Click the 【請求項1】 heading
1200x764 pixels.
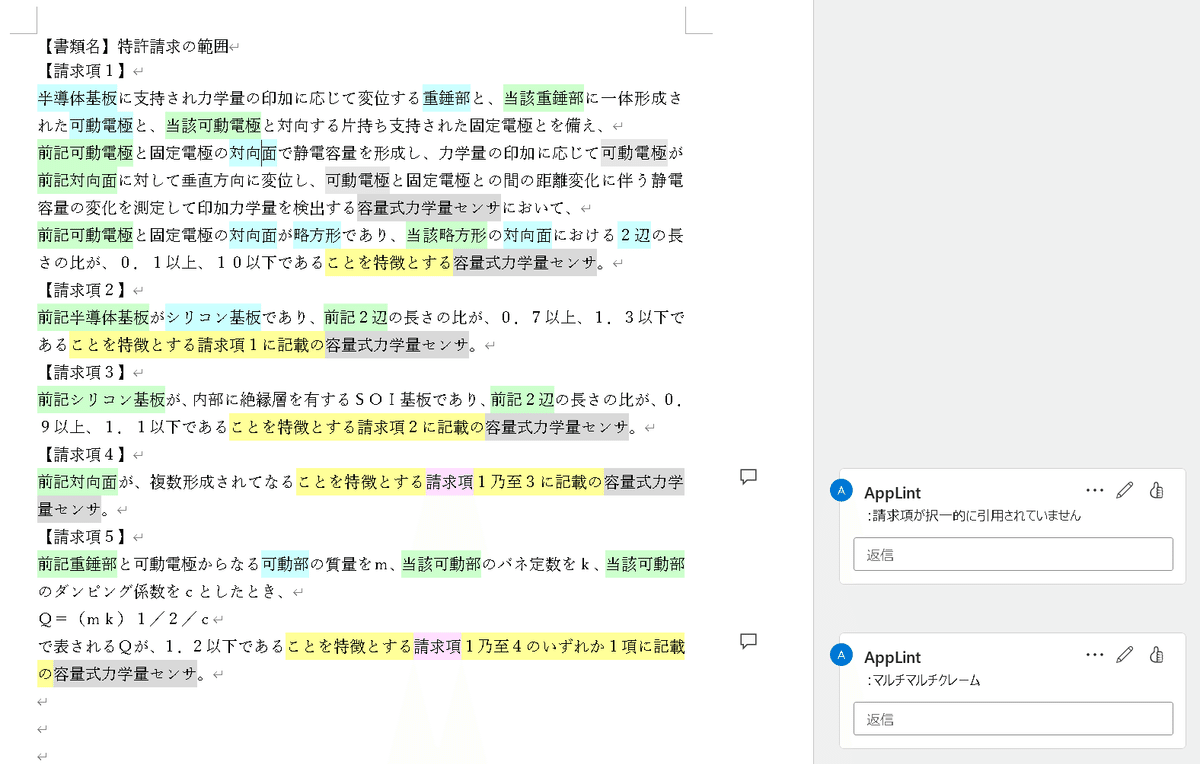click(84, 71)
